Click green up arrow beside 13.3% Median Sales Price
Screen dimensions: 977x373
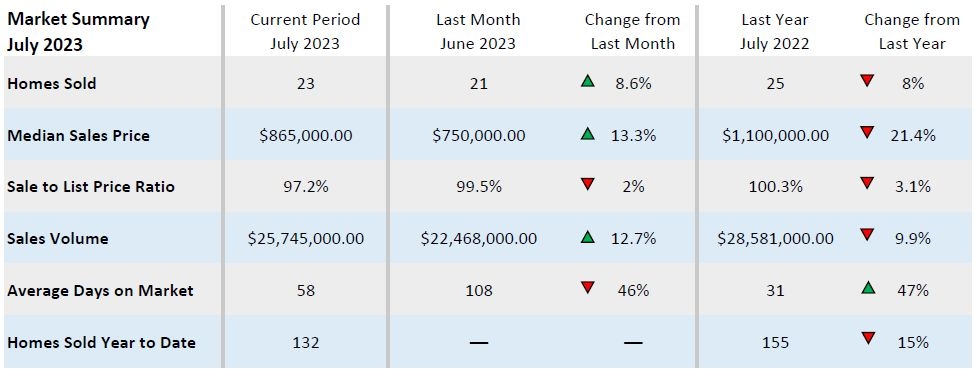587,133
